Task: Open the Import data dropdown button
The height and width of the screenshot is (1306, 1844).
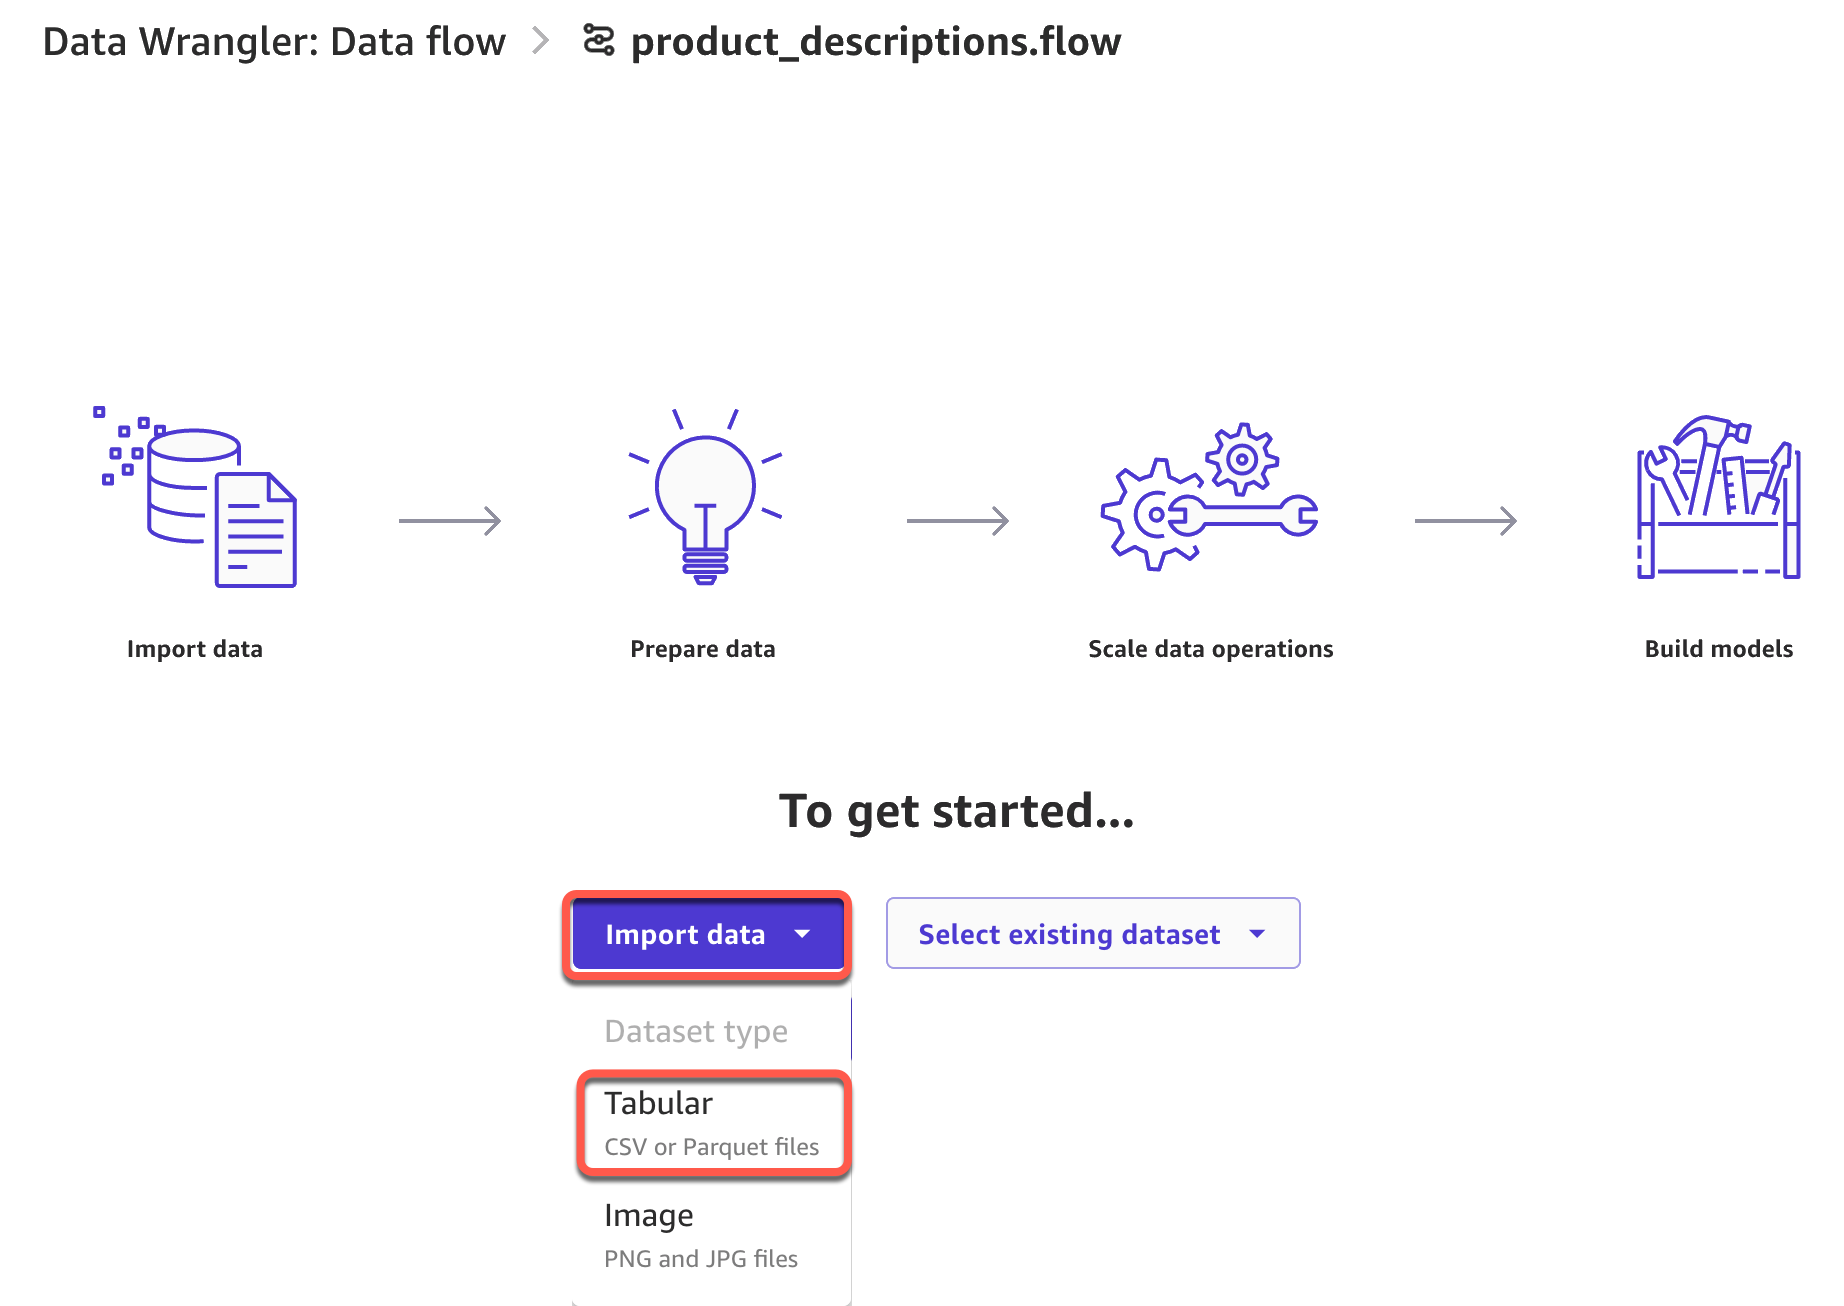Action: (685, 935)
